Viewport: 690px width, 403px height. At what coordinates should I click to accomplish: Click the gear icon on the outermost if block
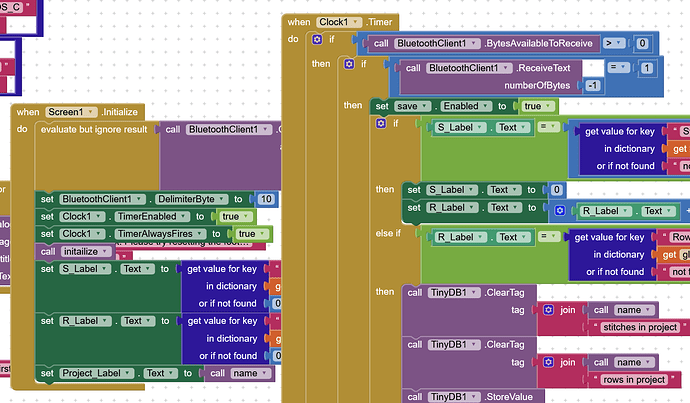(x=318, y=39)
